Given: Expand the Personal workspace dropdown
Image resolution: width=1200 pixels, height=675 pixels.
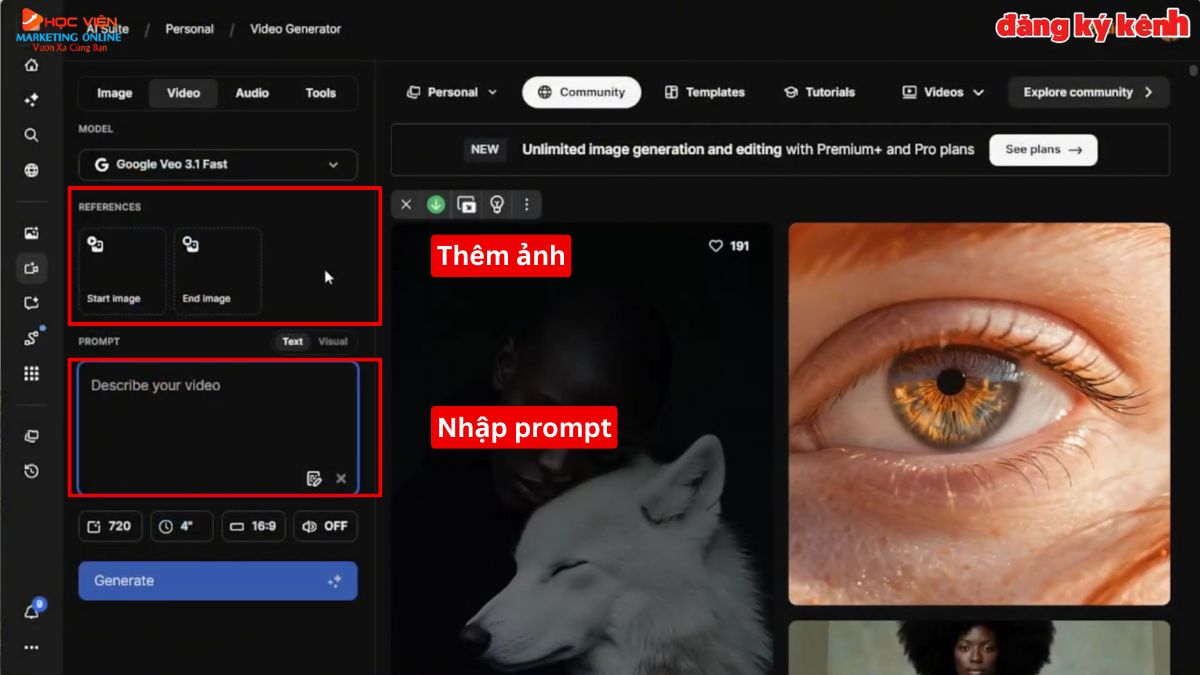Looking at the screenshot, I should pos(451,91).
